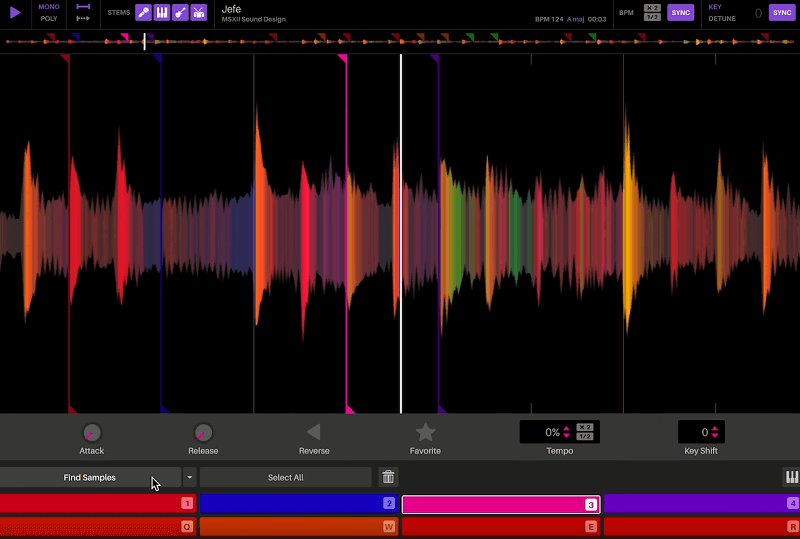Click the Select All button

[285, 478]
